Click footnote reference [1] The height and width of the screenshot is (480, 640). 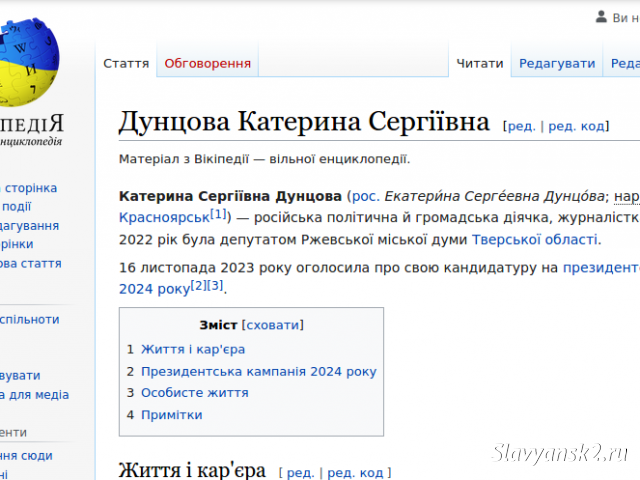[218, 214]
